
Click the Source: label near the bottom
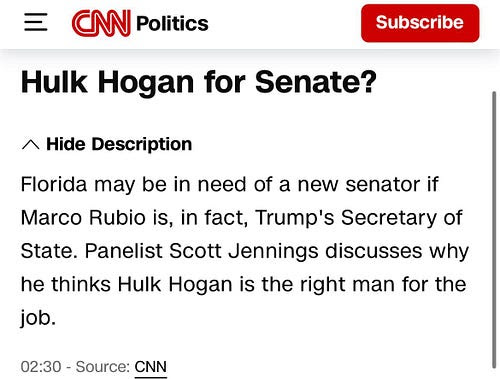(103, 367)
